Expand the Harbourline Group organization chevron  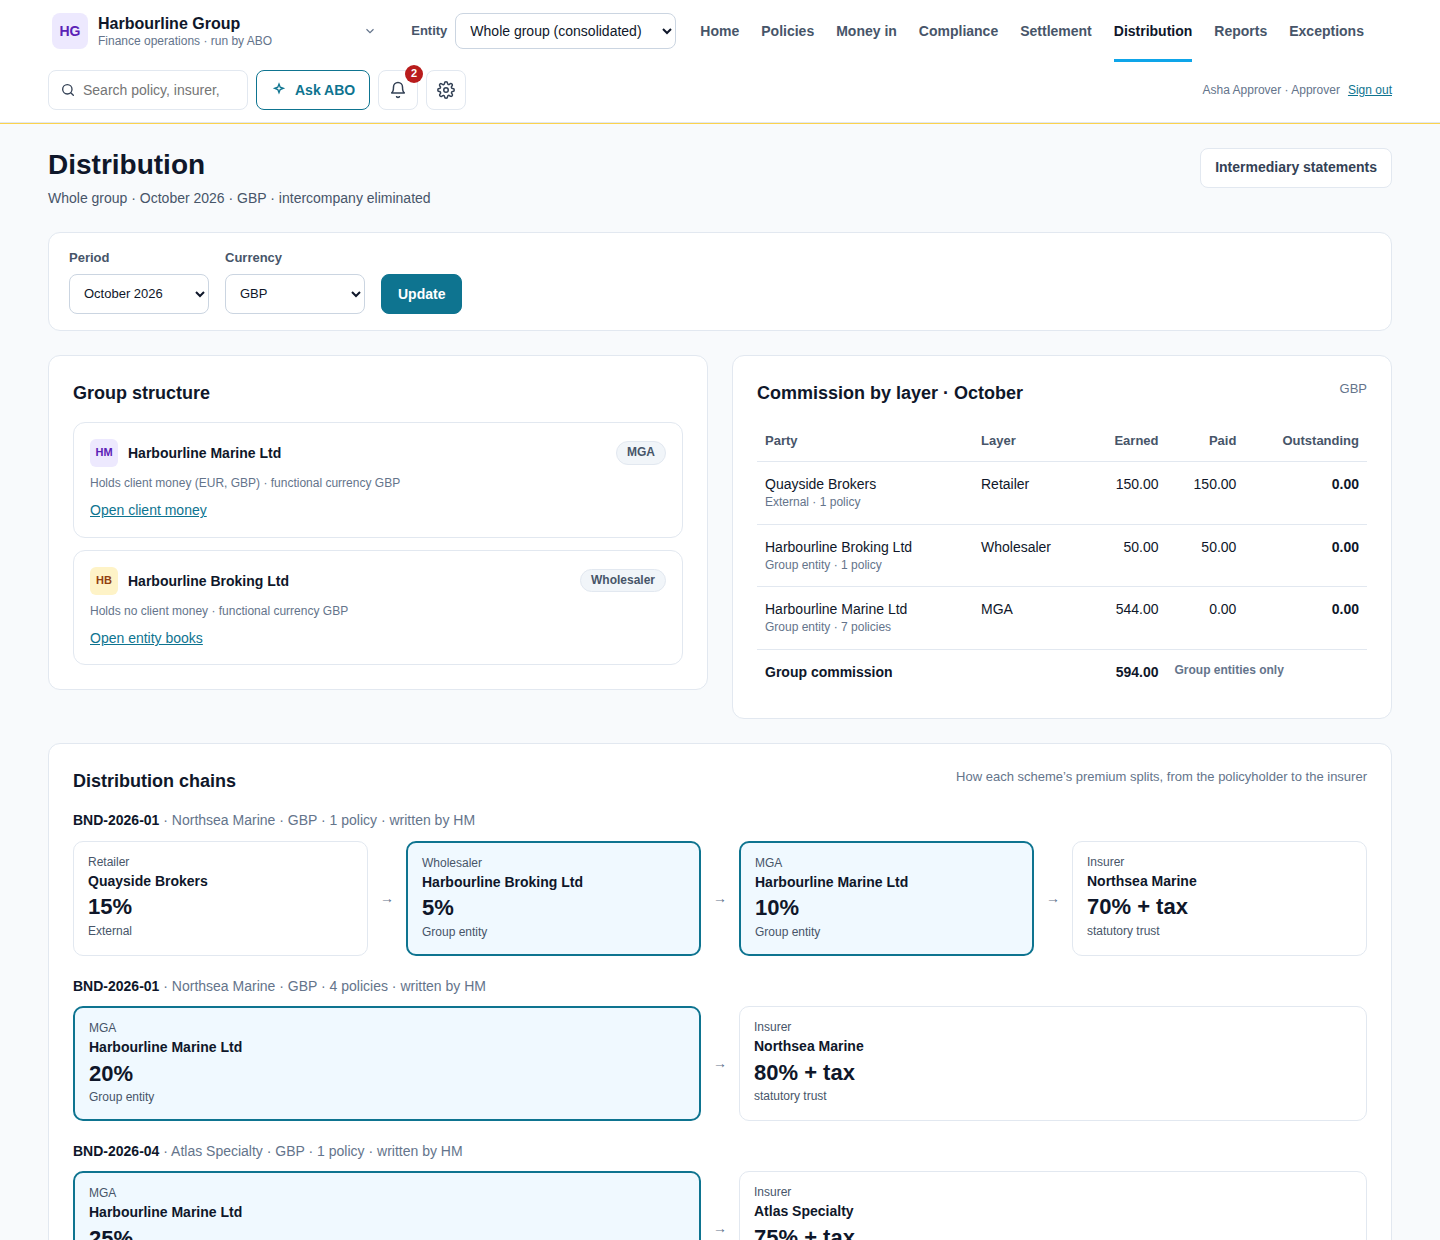pyautogui.click(x=370, y=31)
